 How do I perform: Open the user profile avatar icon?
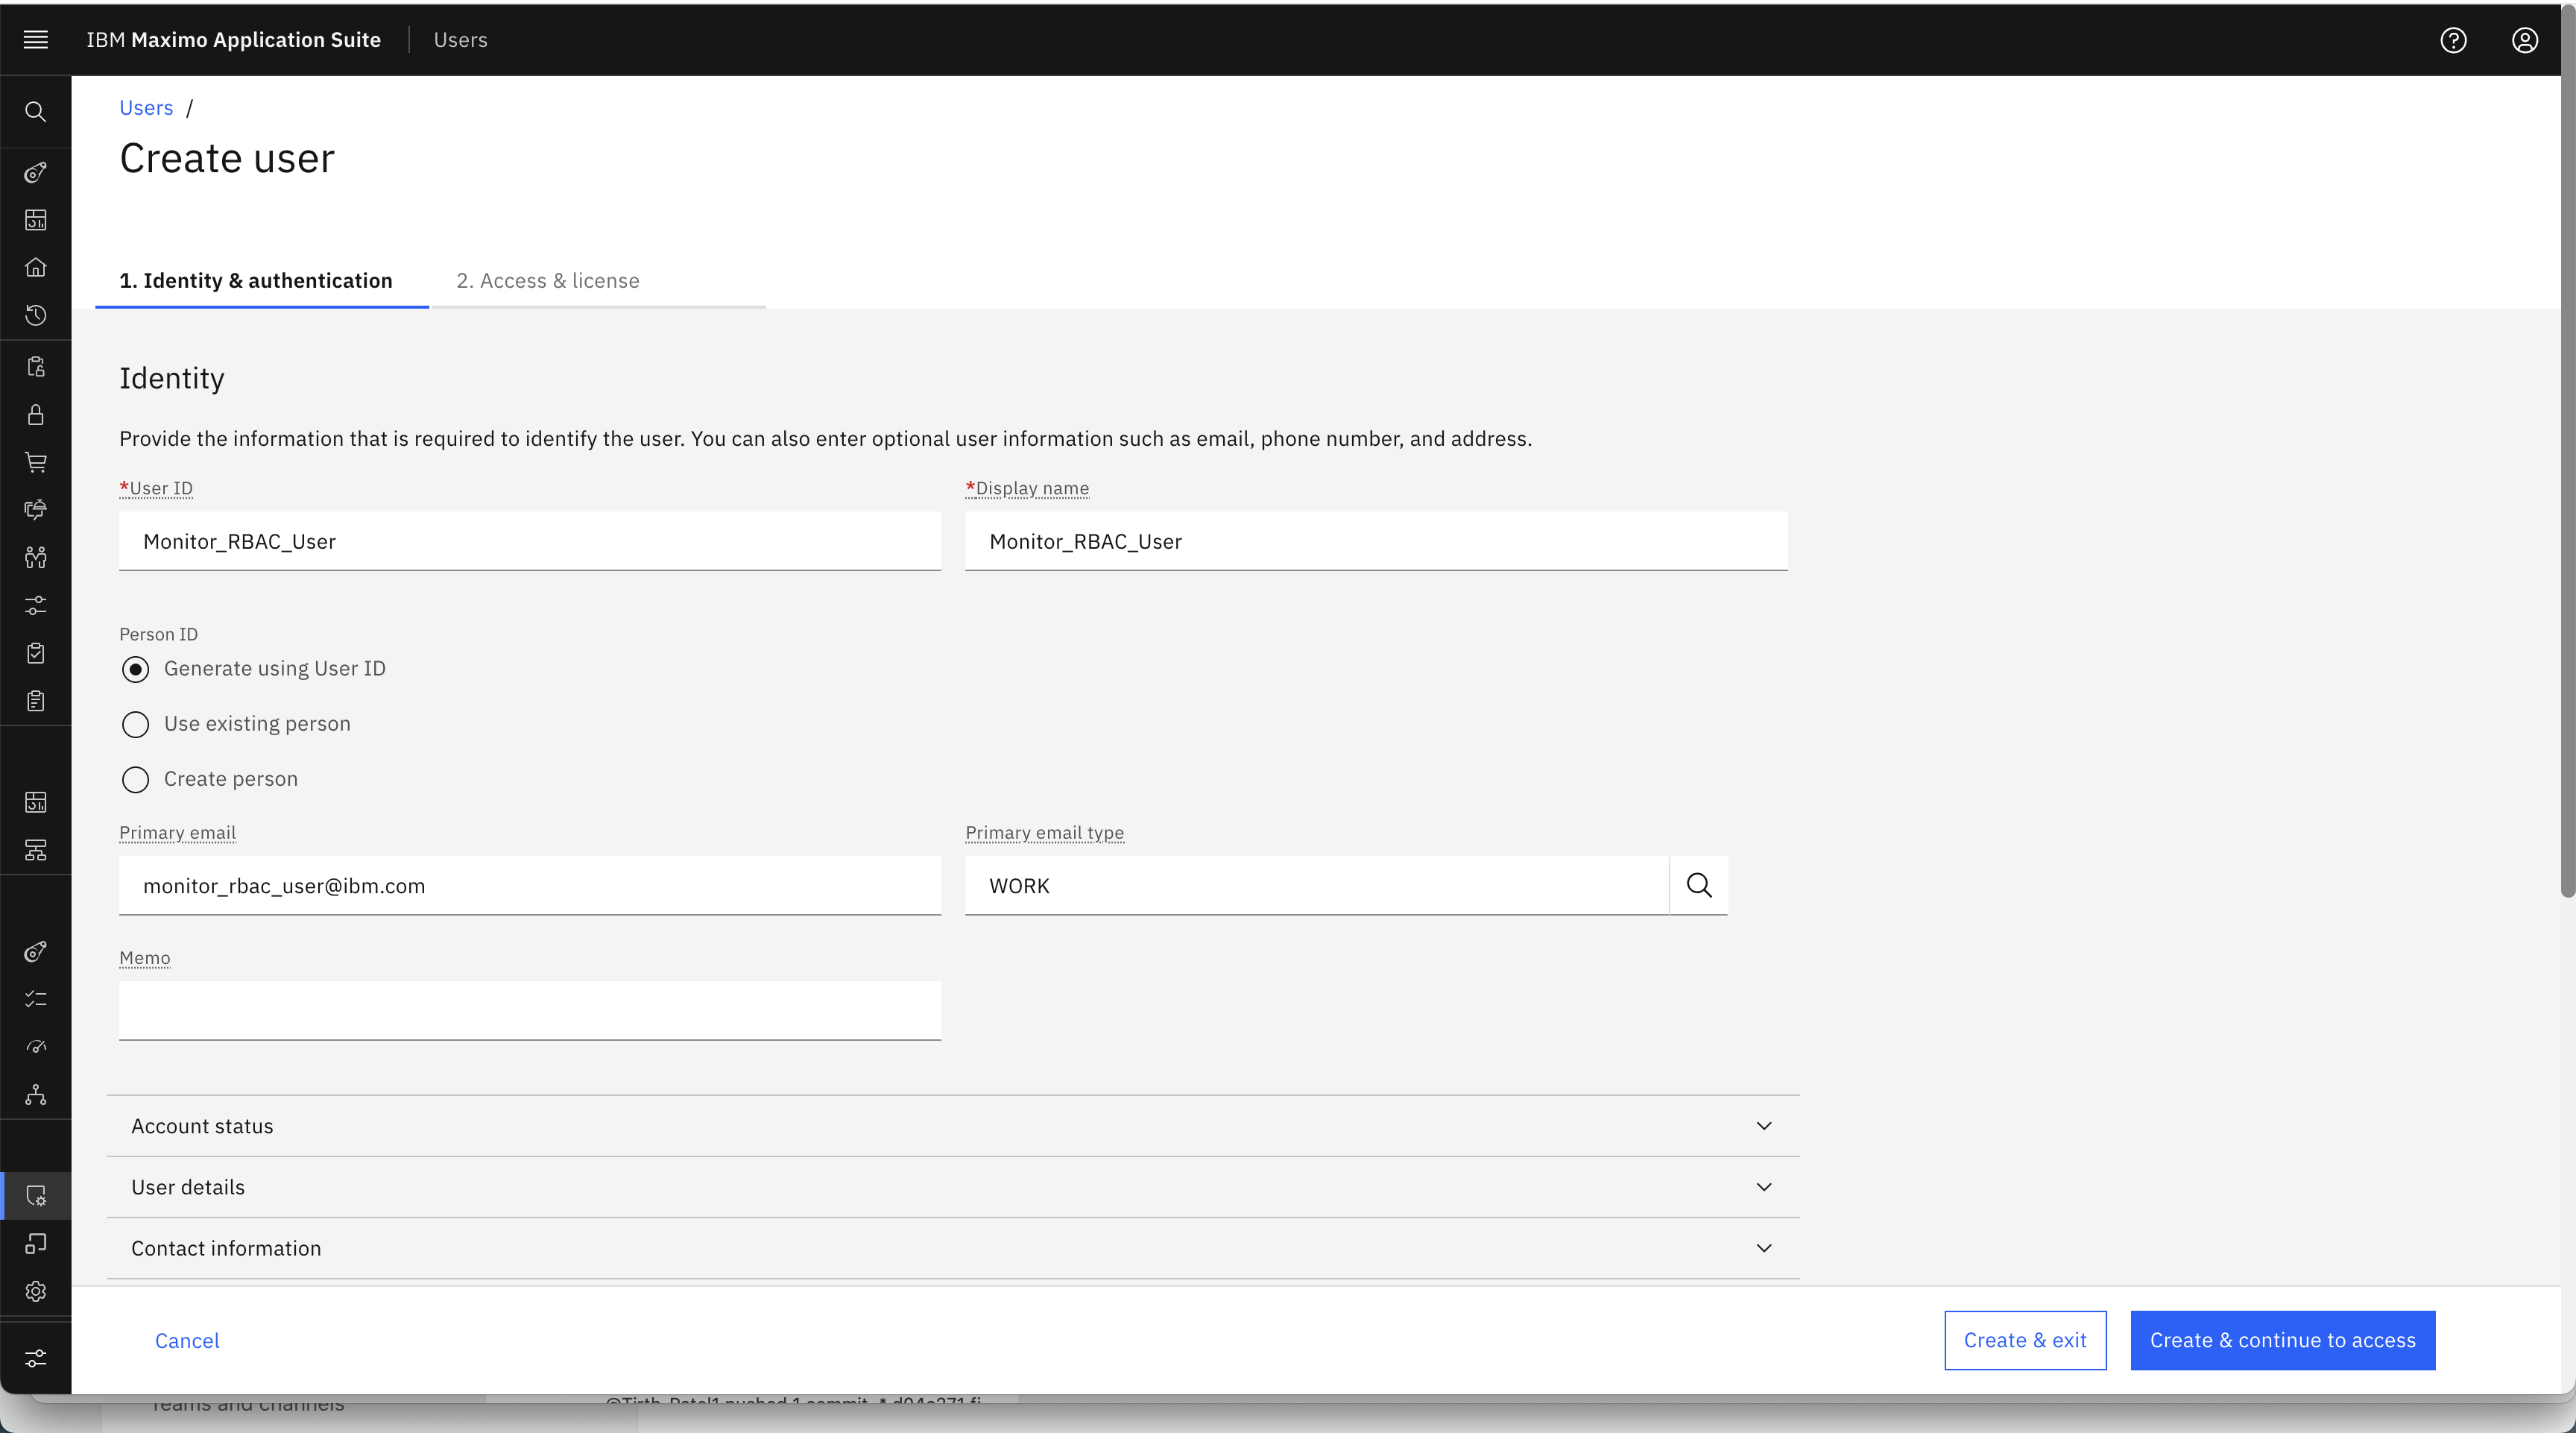(2524, 40)
